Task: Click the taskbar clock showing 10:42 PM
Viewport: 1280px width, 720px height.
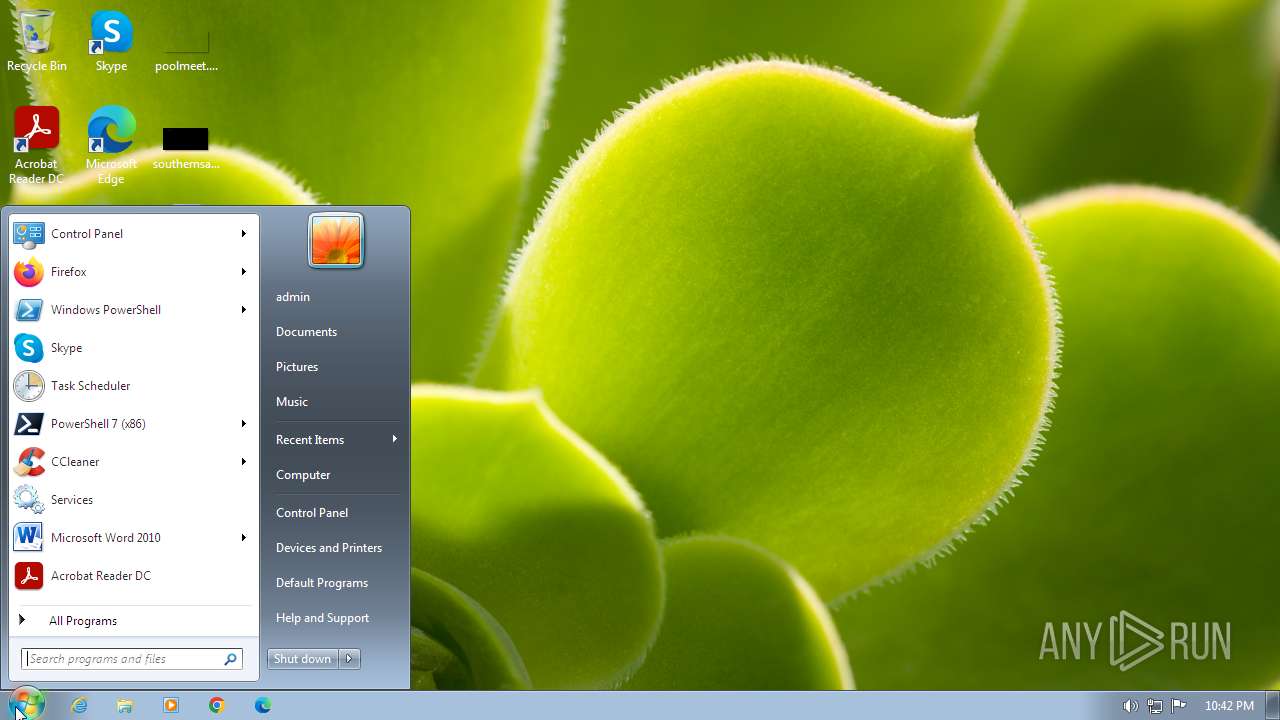Action: coord(1229,706)
